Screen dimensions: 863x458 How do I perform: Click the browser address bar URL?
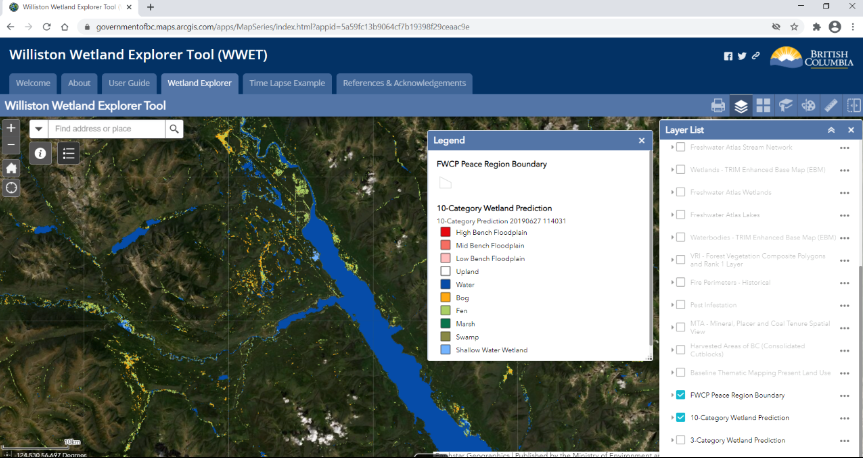[x=282, y=27]
